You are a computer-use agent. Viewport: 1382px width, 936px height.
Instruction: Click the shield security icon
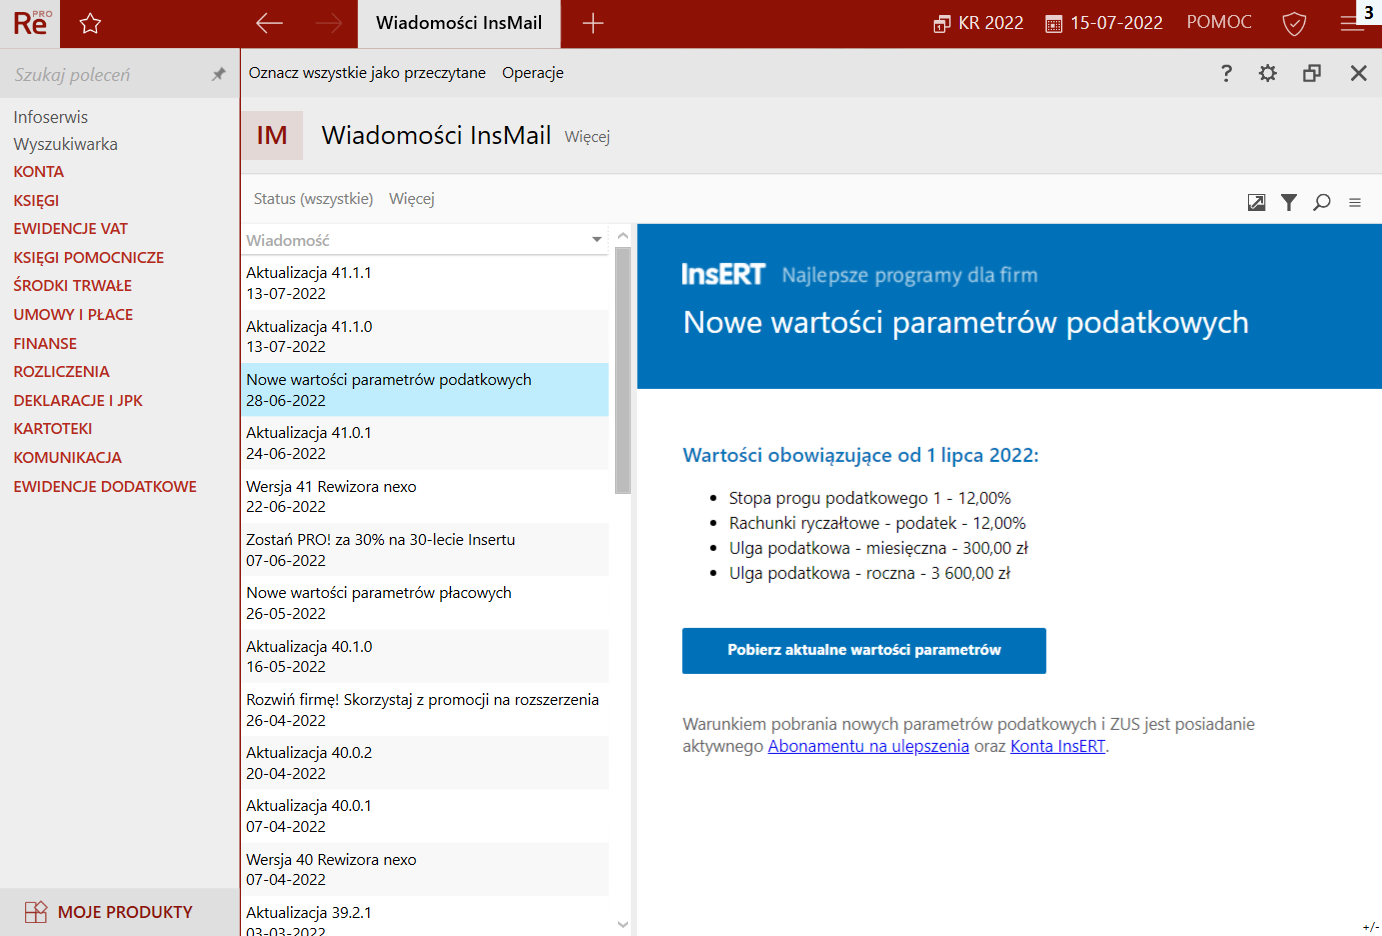[1294, 23]
